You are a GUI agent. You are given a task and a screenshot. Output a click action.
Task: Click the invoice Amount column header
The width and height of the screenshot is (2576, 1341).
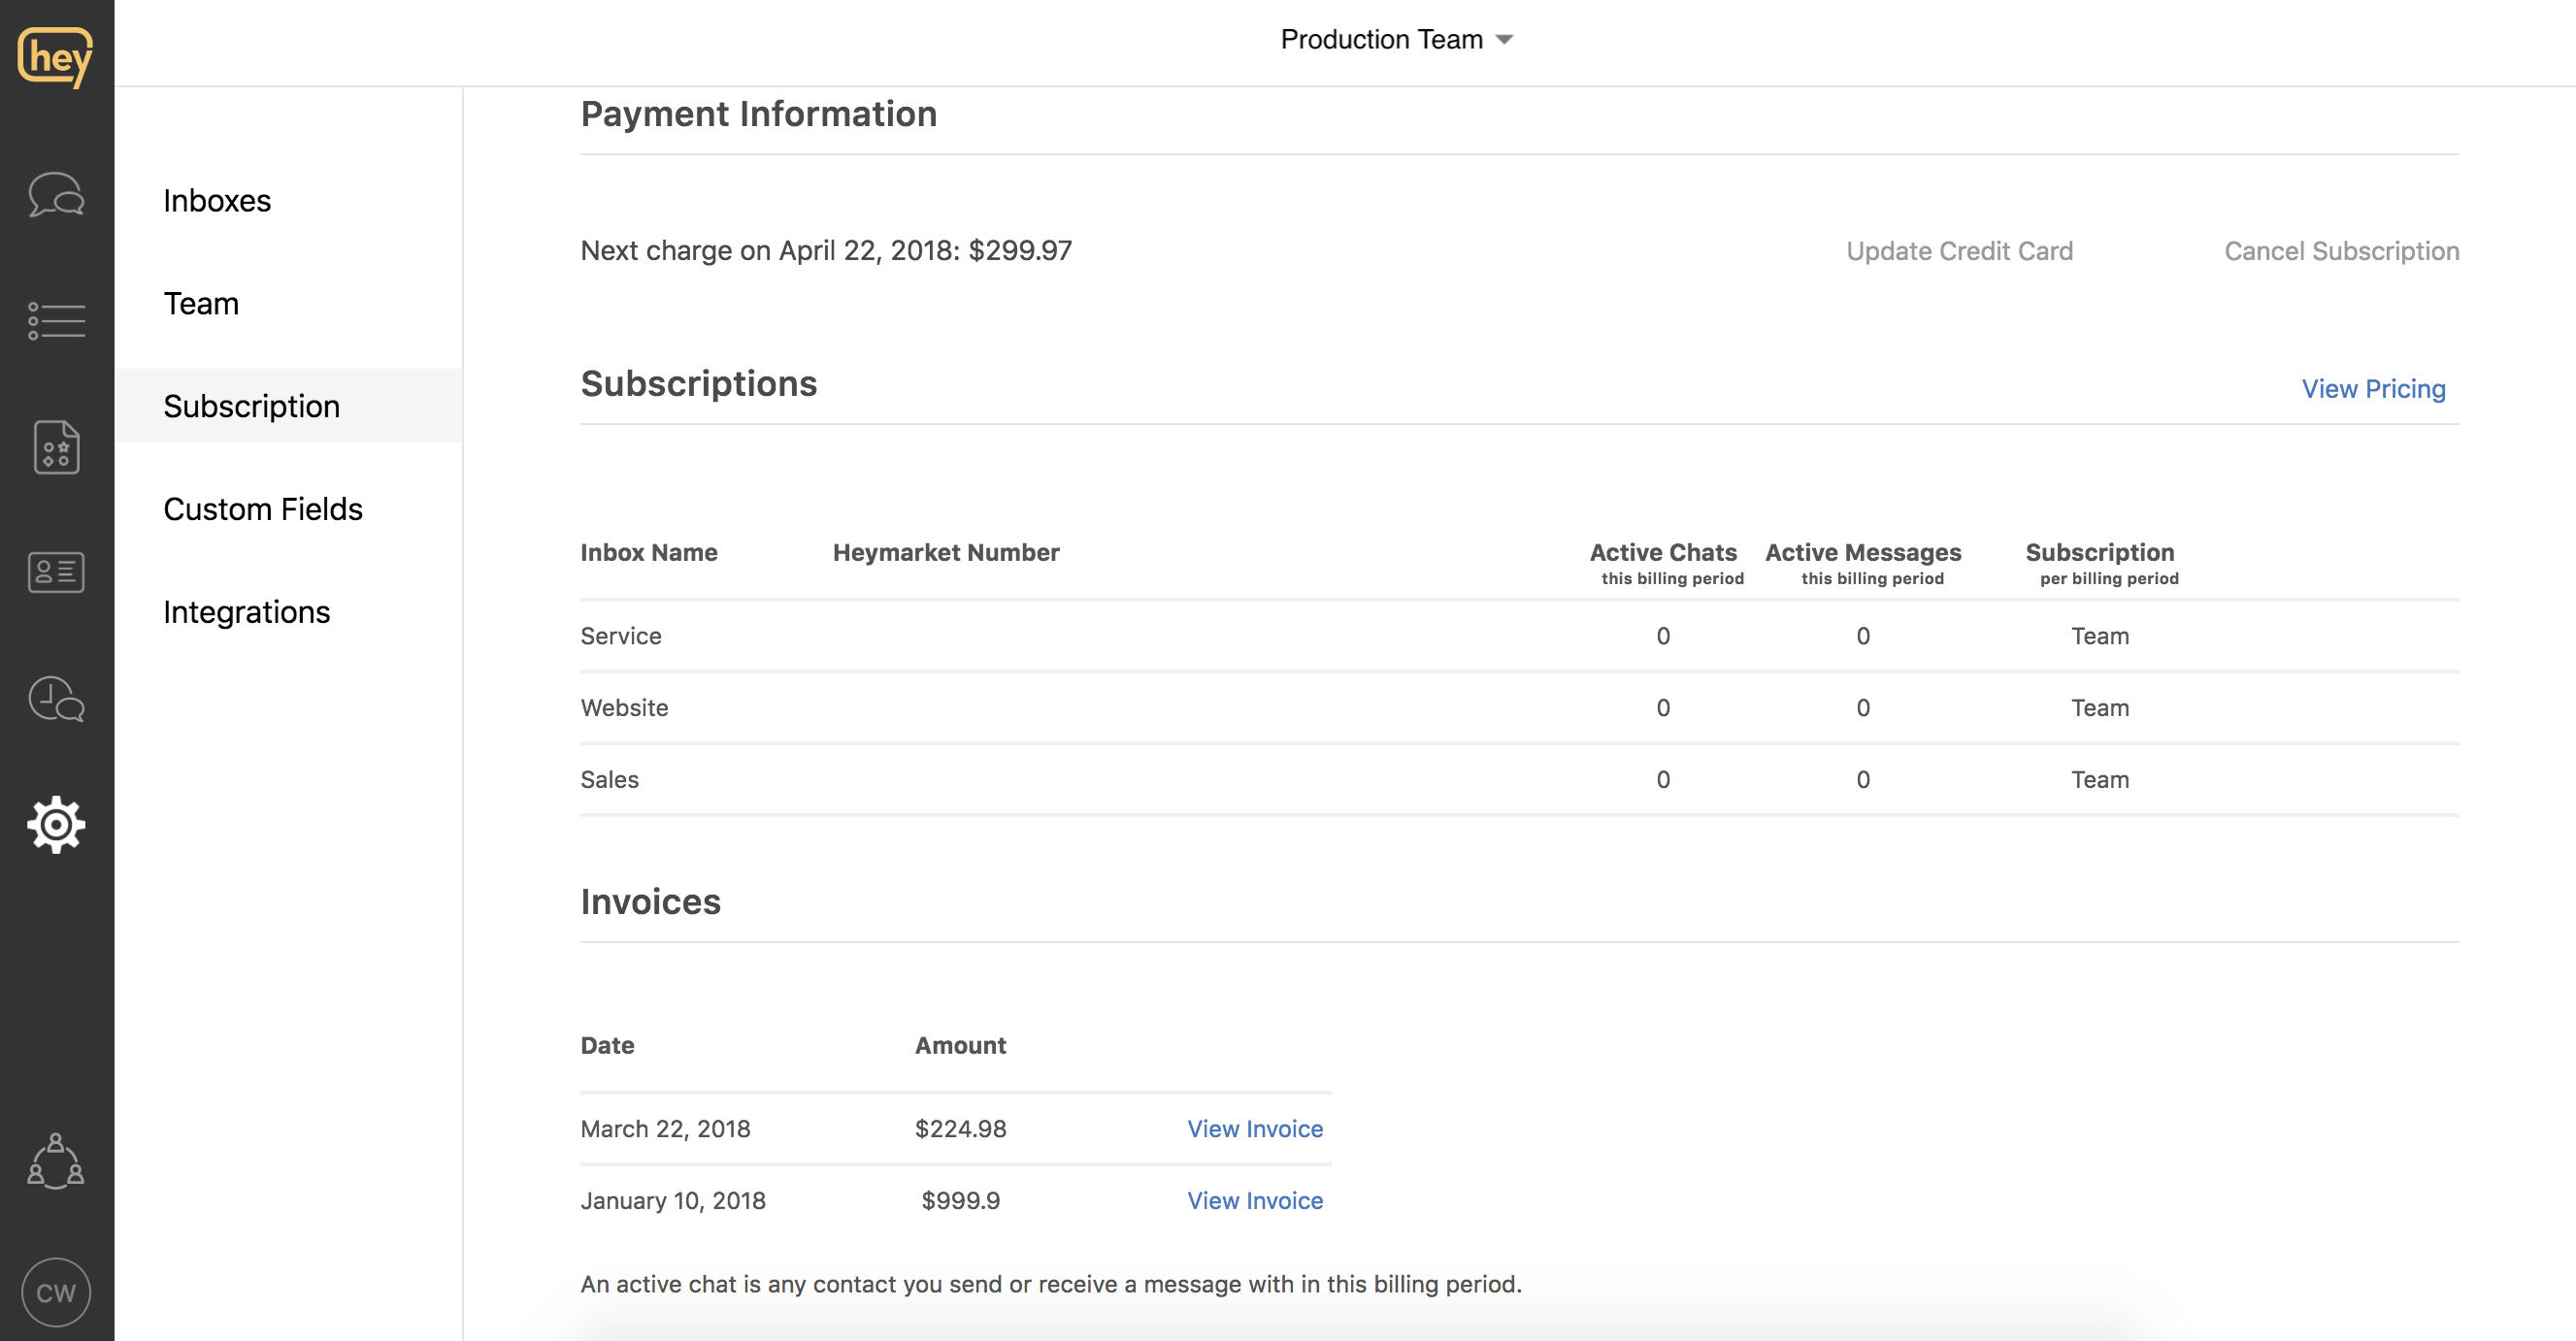point(961,1045)
